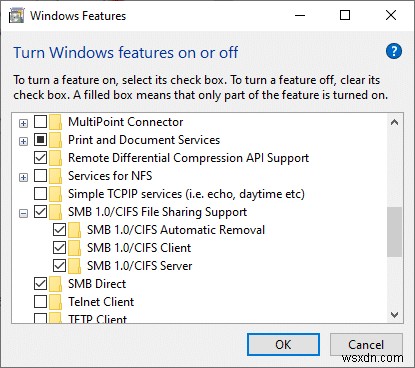Select the MultiPoint Connector folder icon
415x368 pixels.
tap(56, 122)
